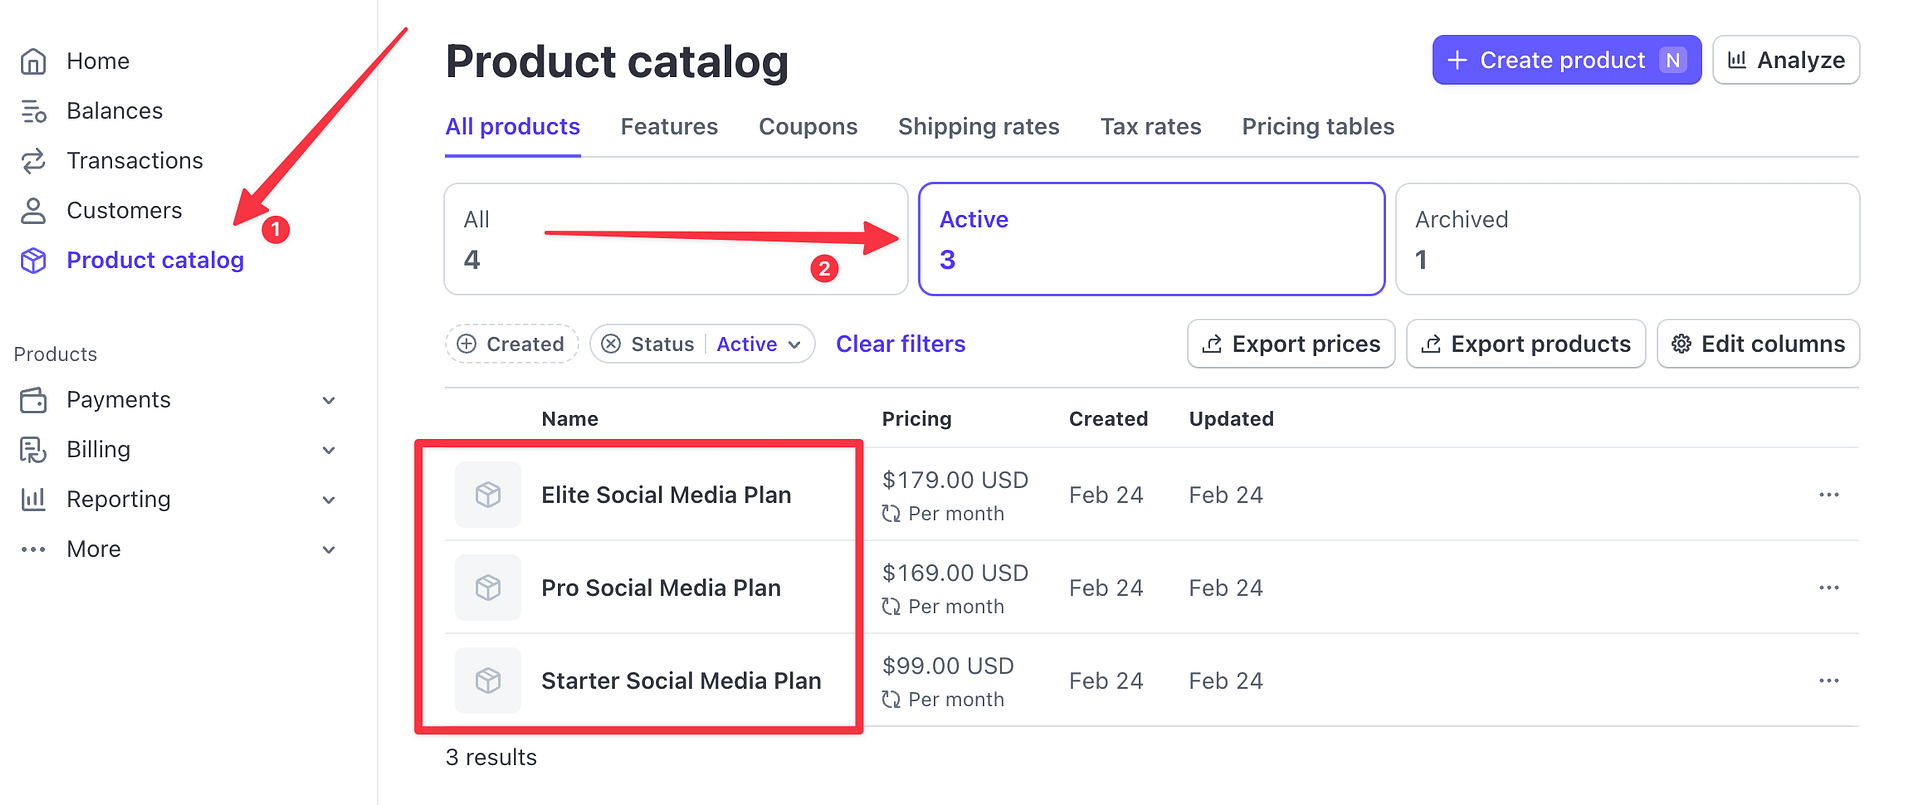Viewport: 1919px width, 805px height.
Task: Click the Export products button
Action: point(1526,344)
